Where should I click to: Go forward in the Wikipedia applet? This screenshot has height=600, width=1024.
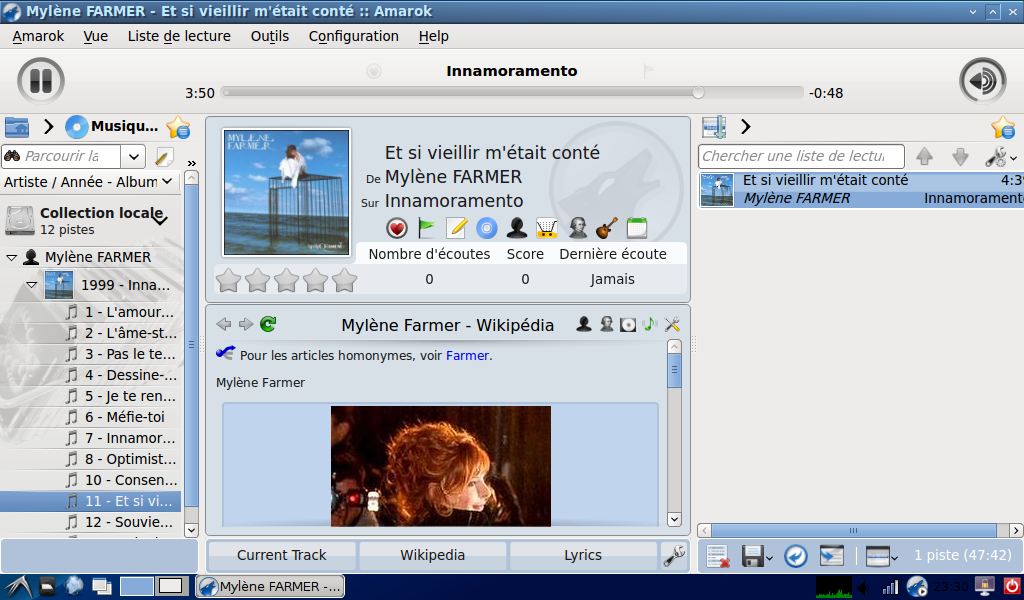click(246, 324)
